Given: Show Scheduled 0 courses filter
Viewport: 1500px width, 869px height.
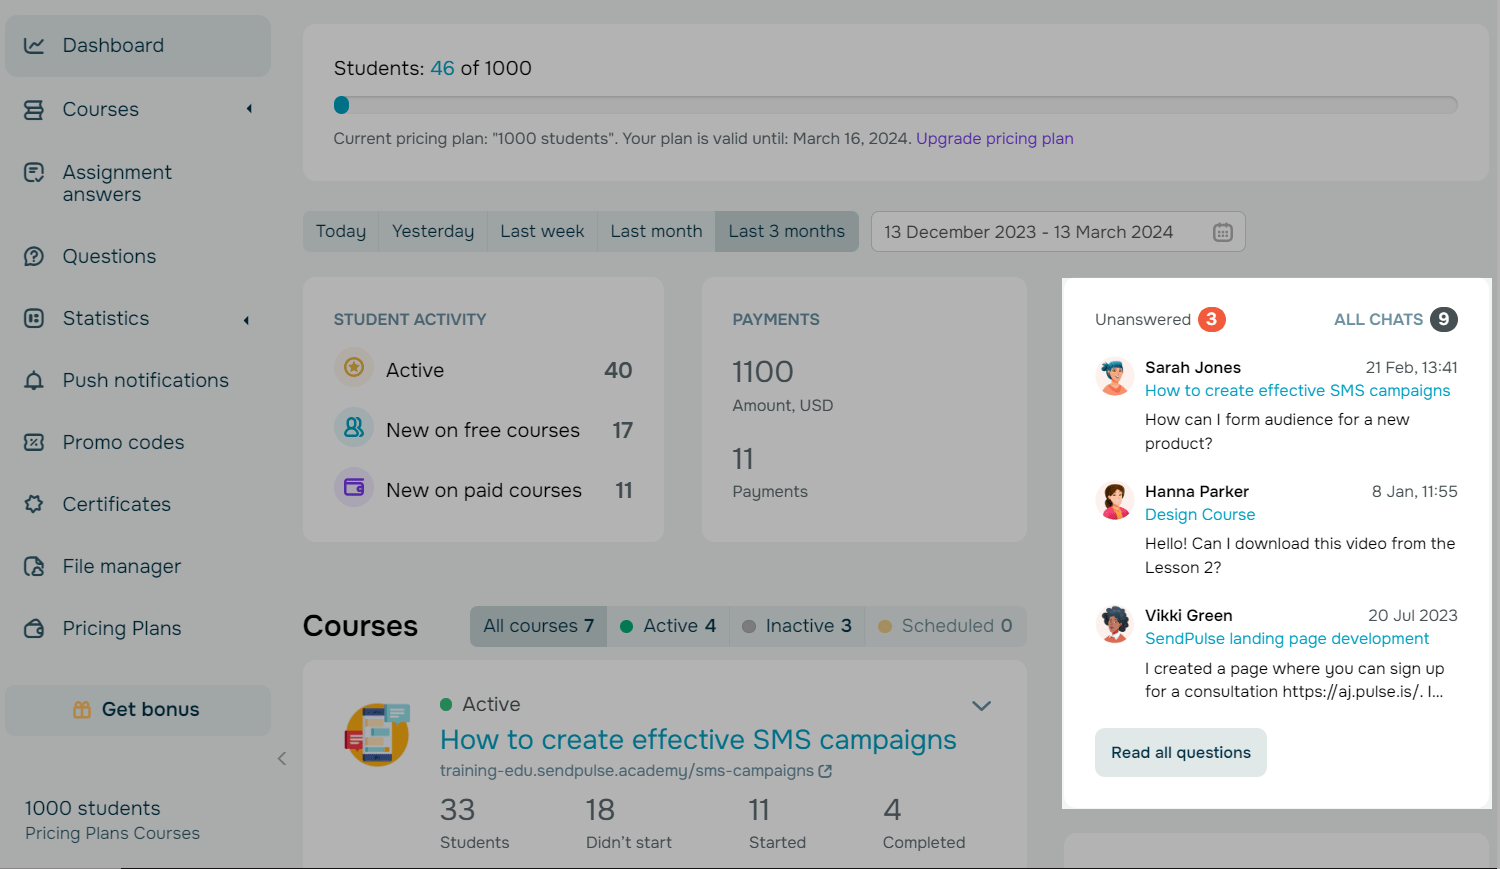Looking at the screenshot, I should click(x=945, y=626).
